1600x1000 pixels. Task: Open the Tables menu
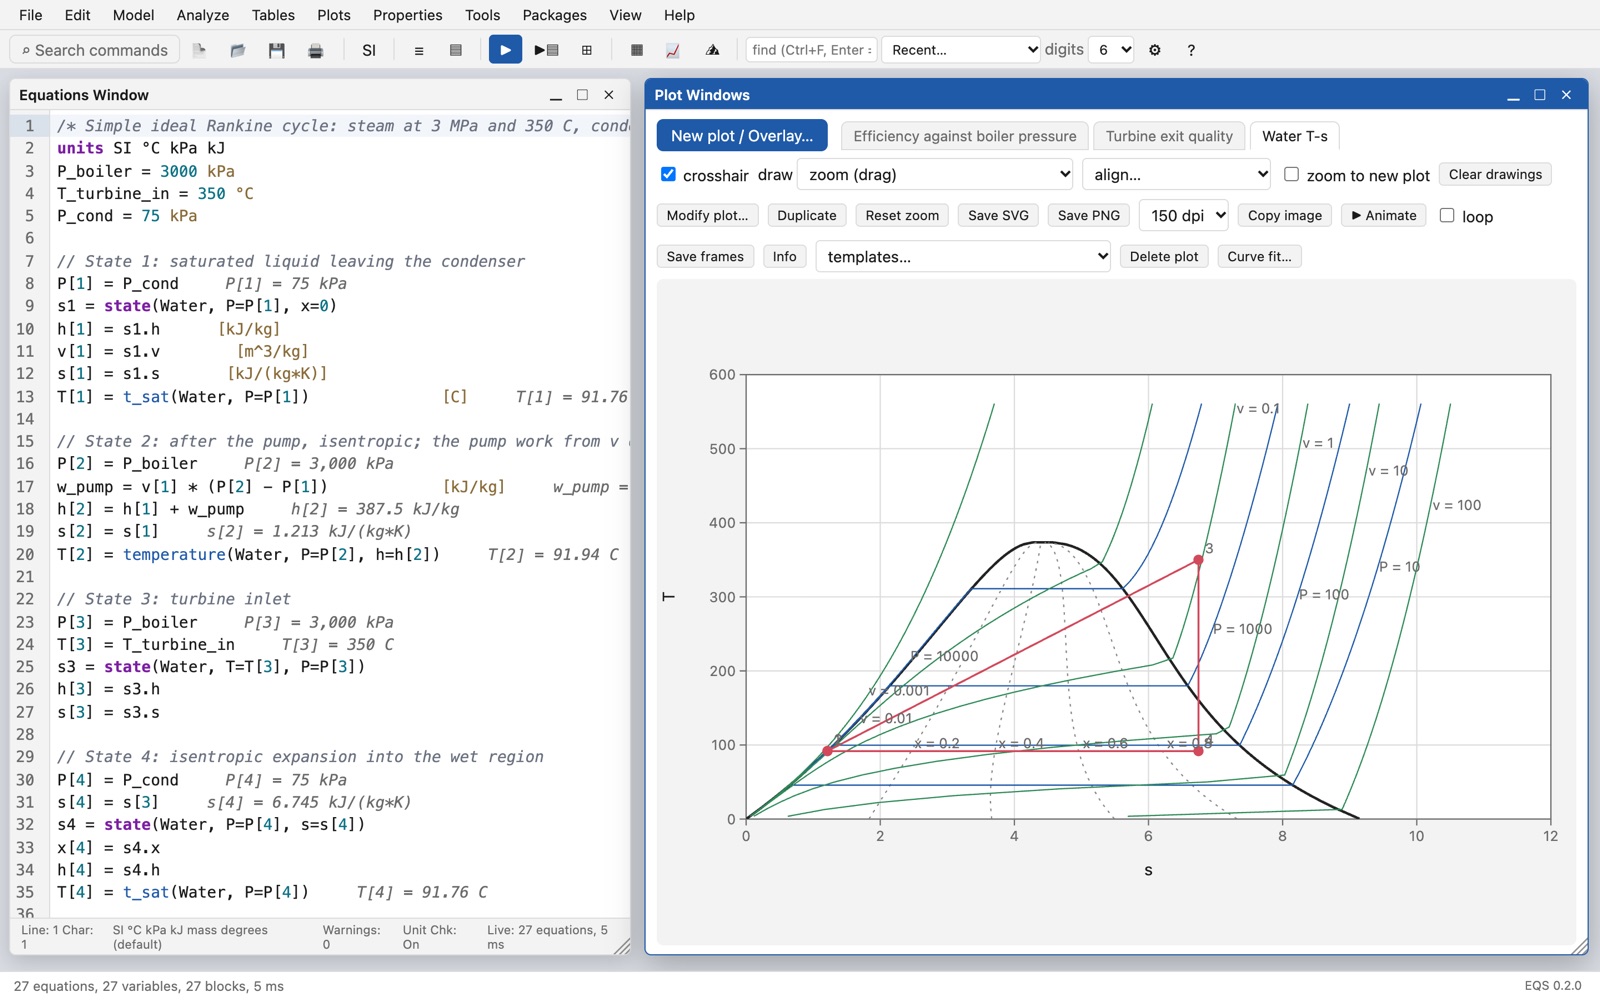click(273, 15)
